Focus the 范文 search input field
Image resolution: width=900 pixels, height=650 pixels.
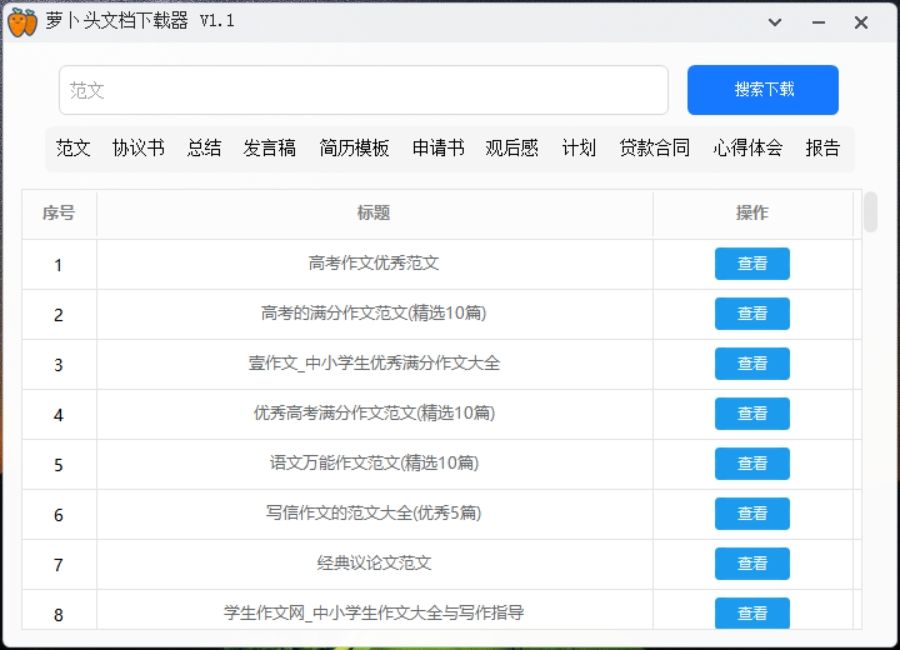point(363,90)
